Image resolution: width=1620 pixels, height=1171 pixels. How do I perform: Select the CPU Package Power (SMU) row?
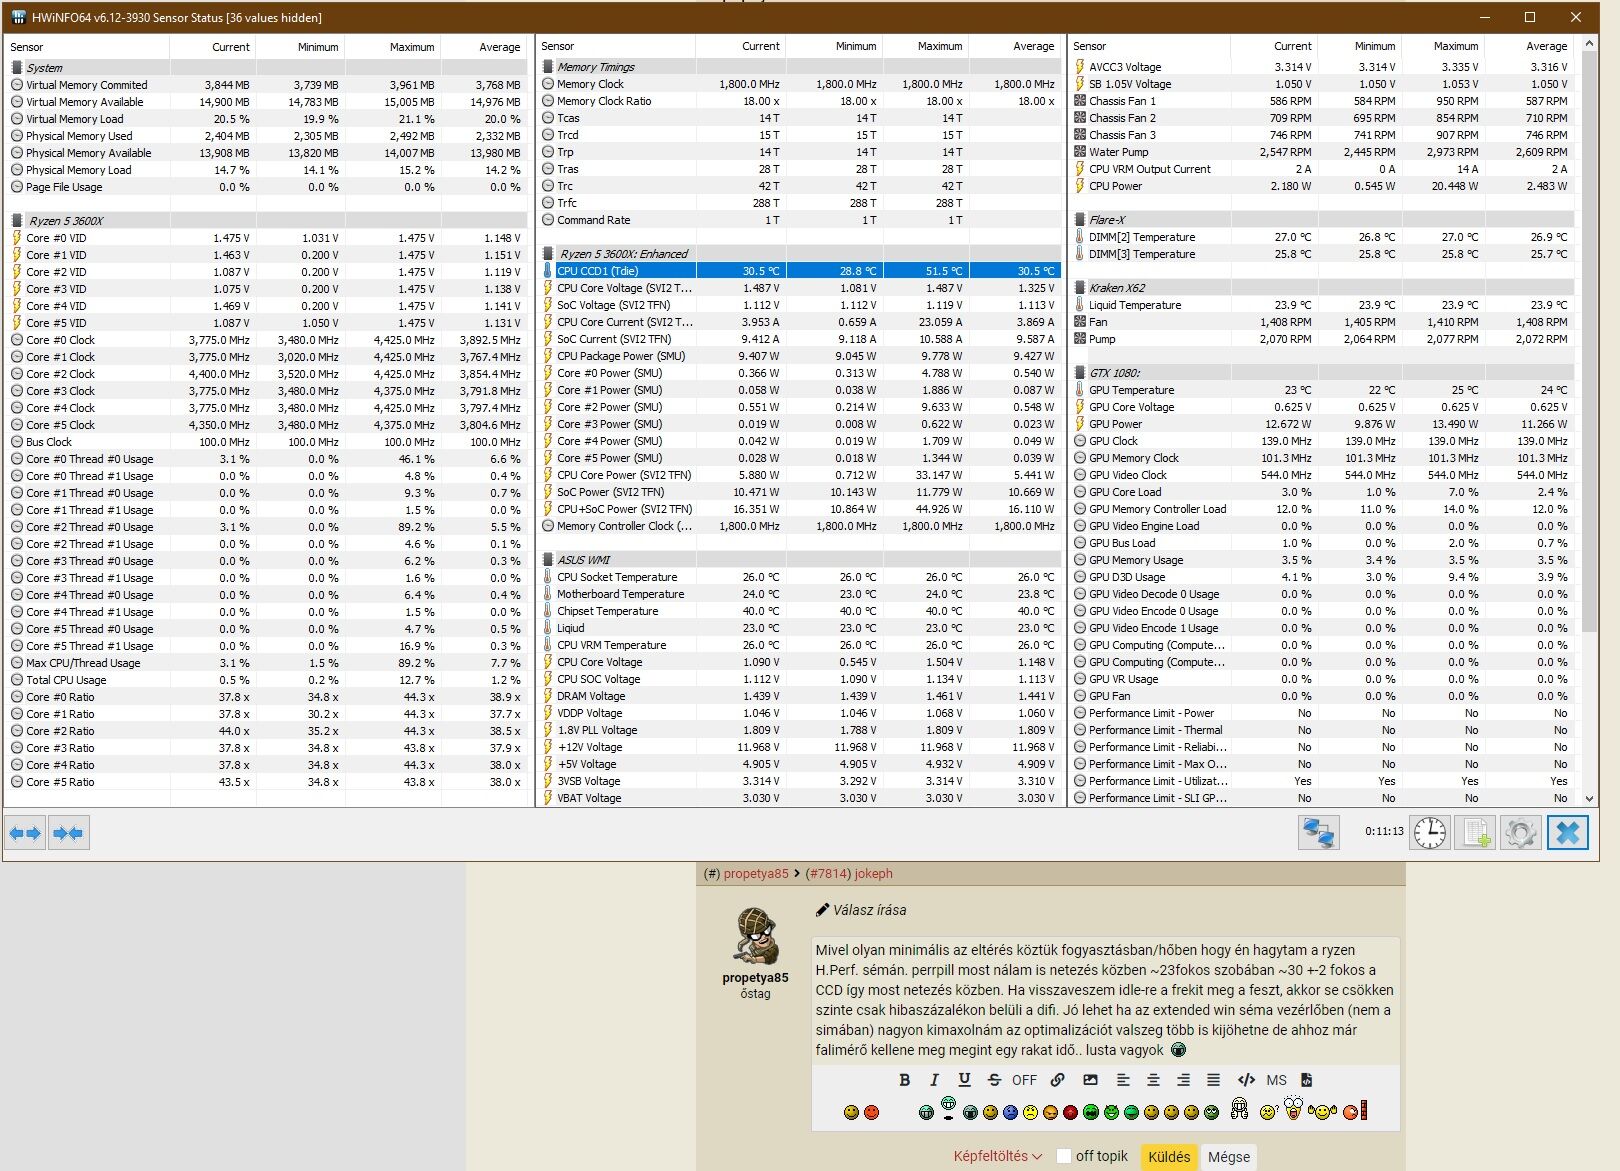(x=800, y=356)
